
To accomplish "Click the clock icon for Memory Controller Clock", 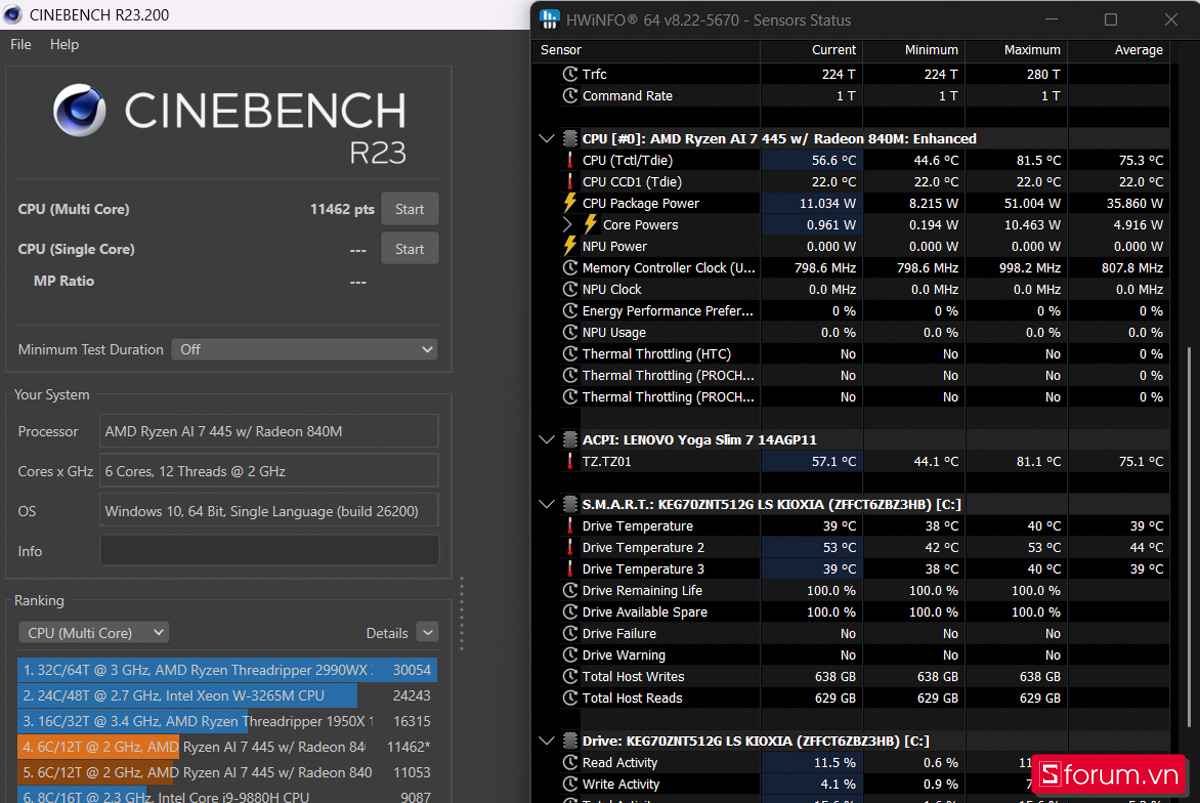I will (x=570, y=268).
